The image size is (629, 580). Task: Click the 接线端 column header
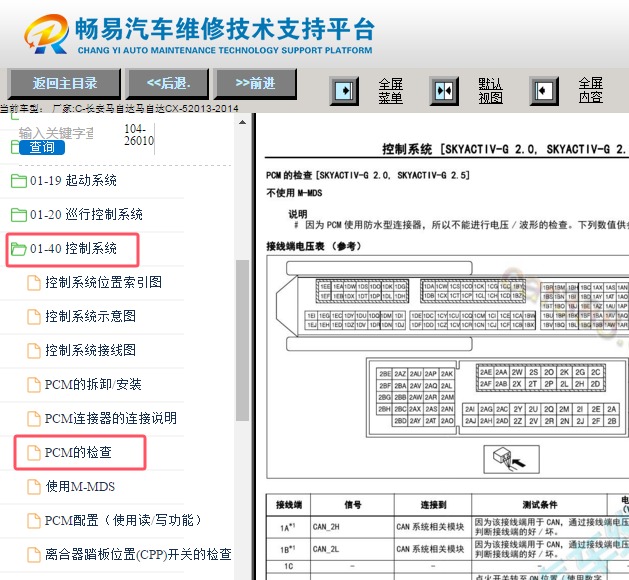[288, 505]
